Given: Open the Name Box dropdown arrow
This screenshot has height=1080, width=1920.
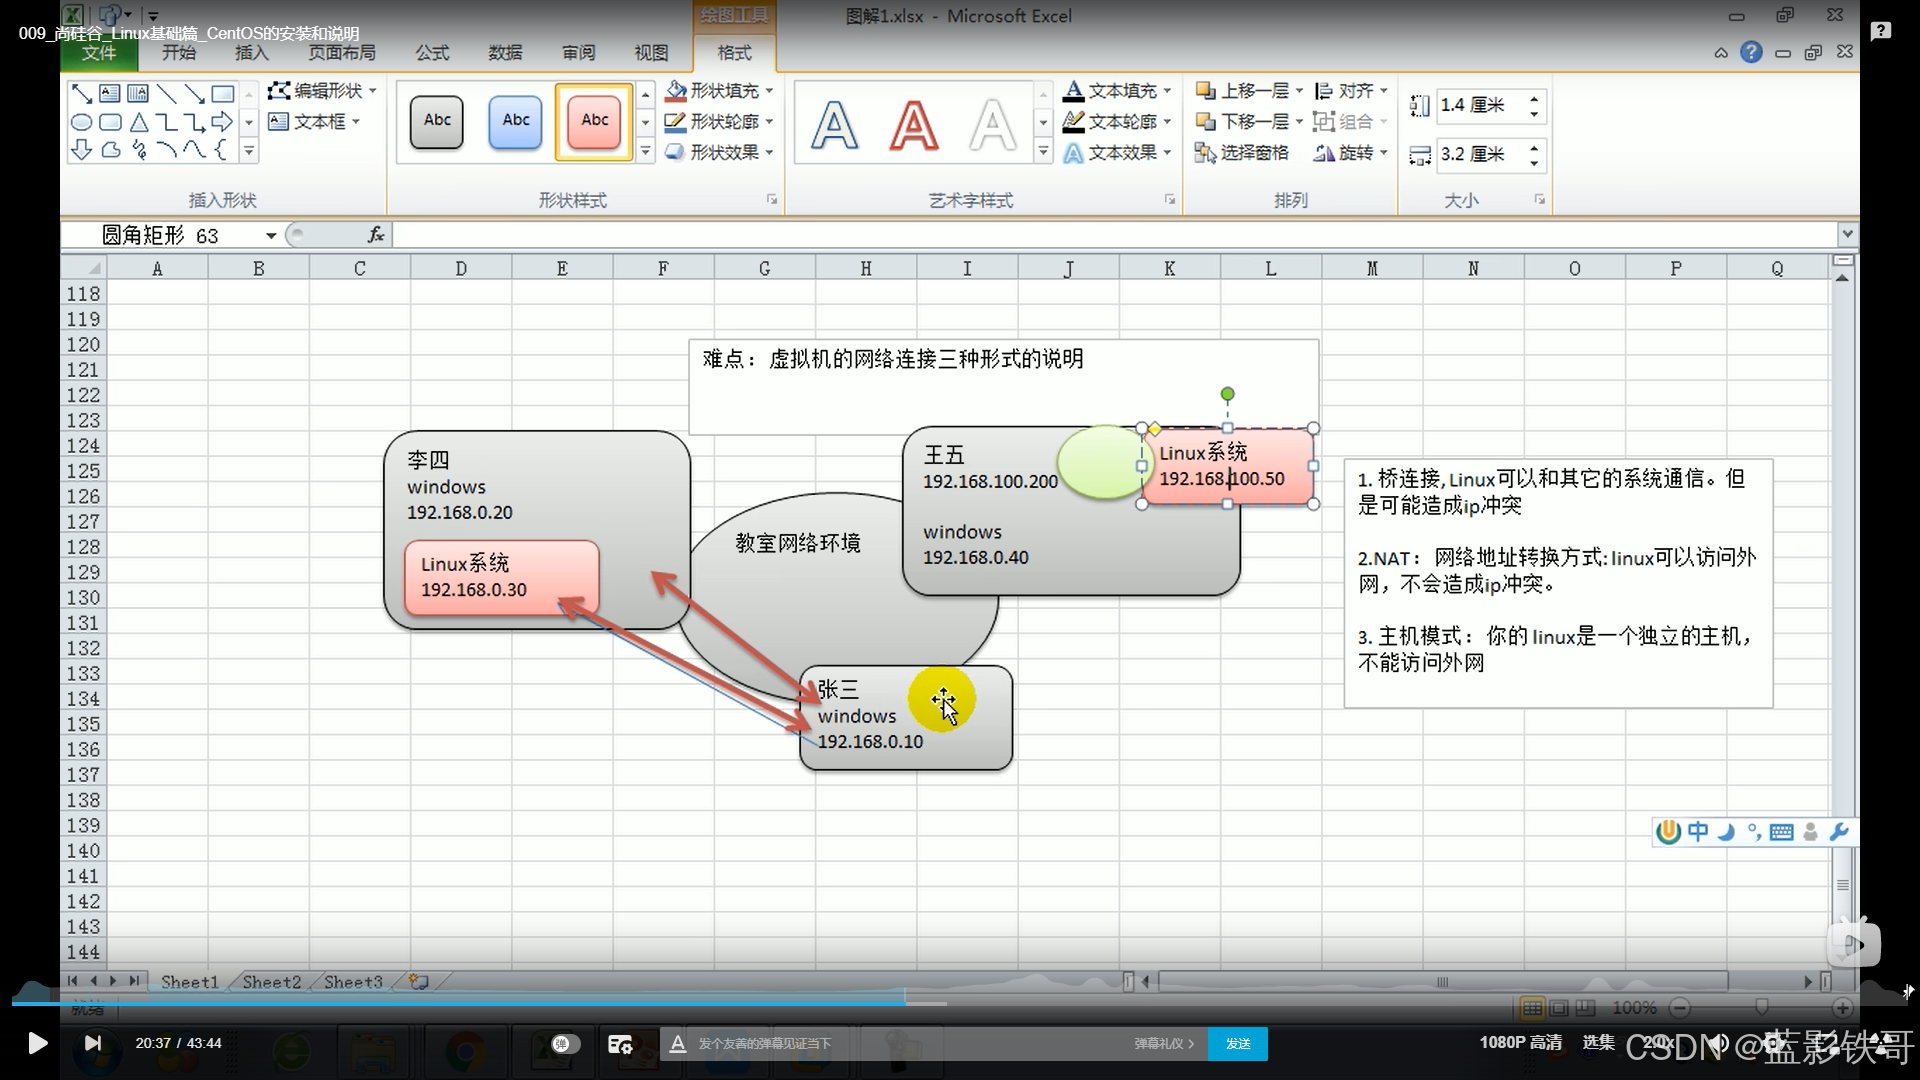Looking at the screenshot, I should 271,236.
